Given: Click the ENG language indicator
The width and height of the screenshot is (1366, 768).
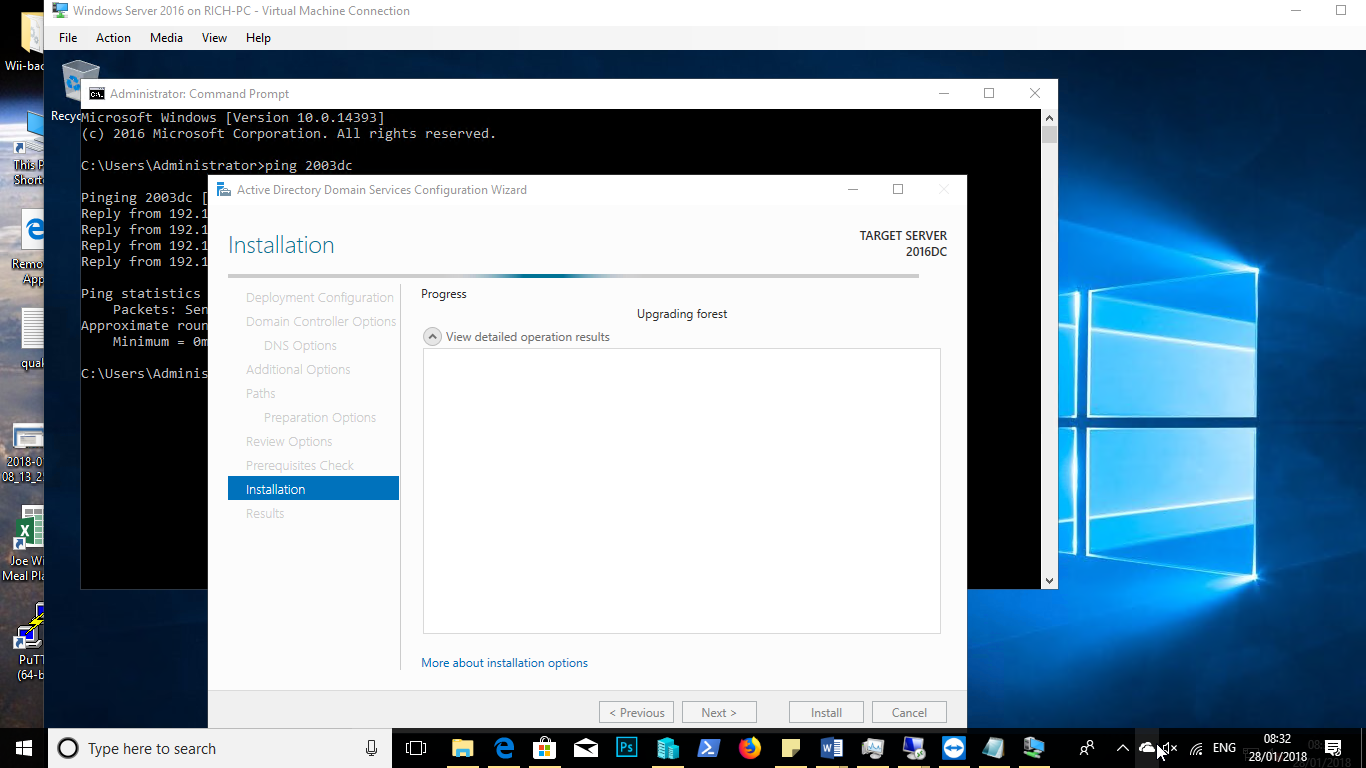Looking at the screenshot, I should click(x=1224, y=748).
